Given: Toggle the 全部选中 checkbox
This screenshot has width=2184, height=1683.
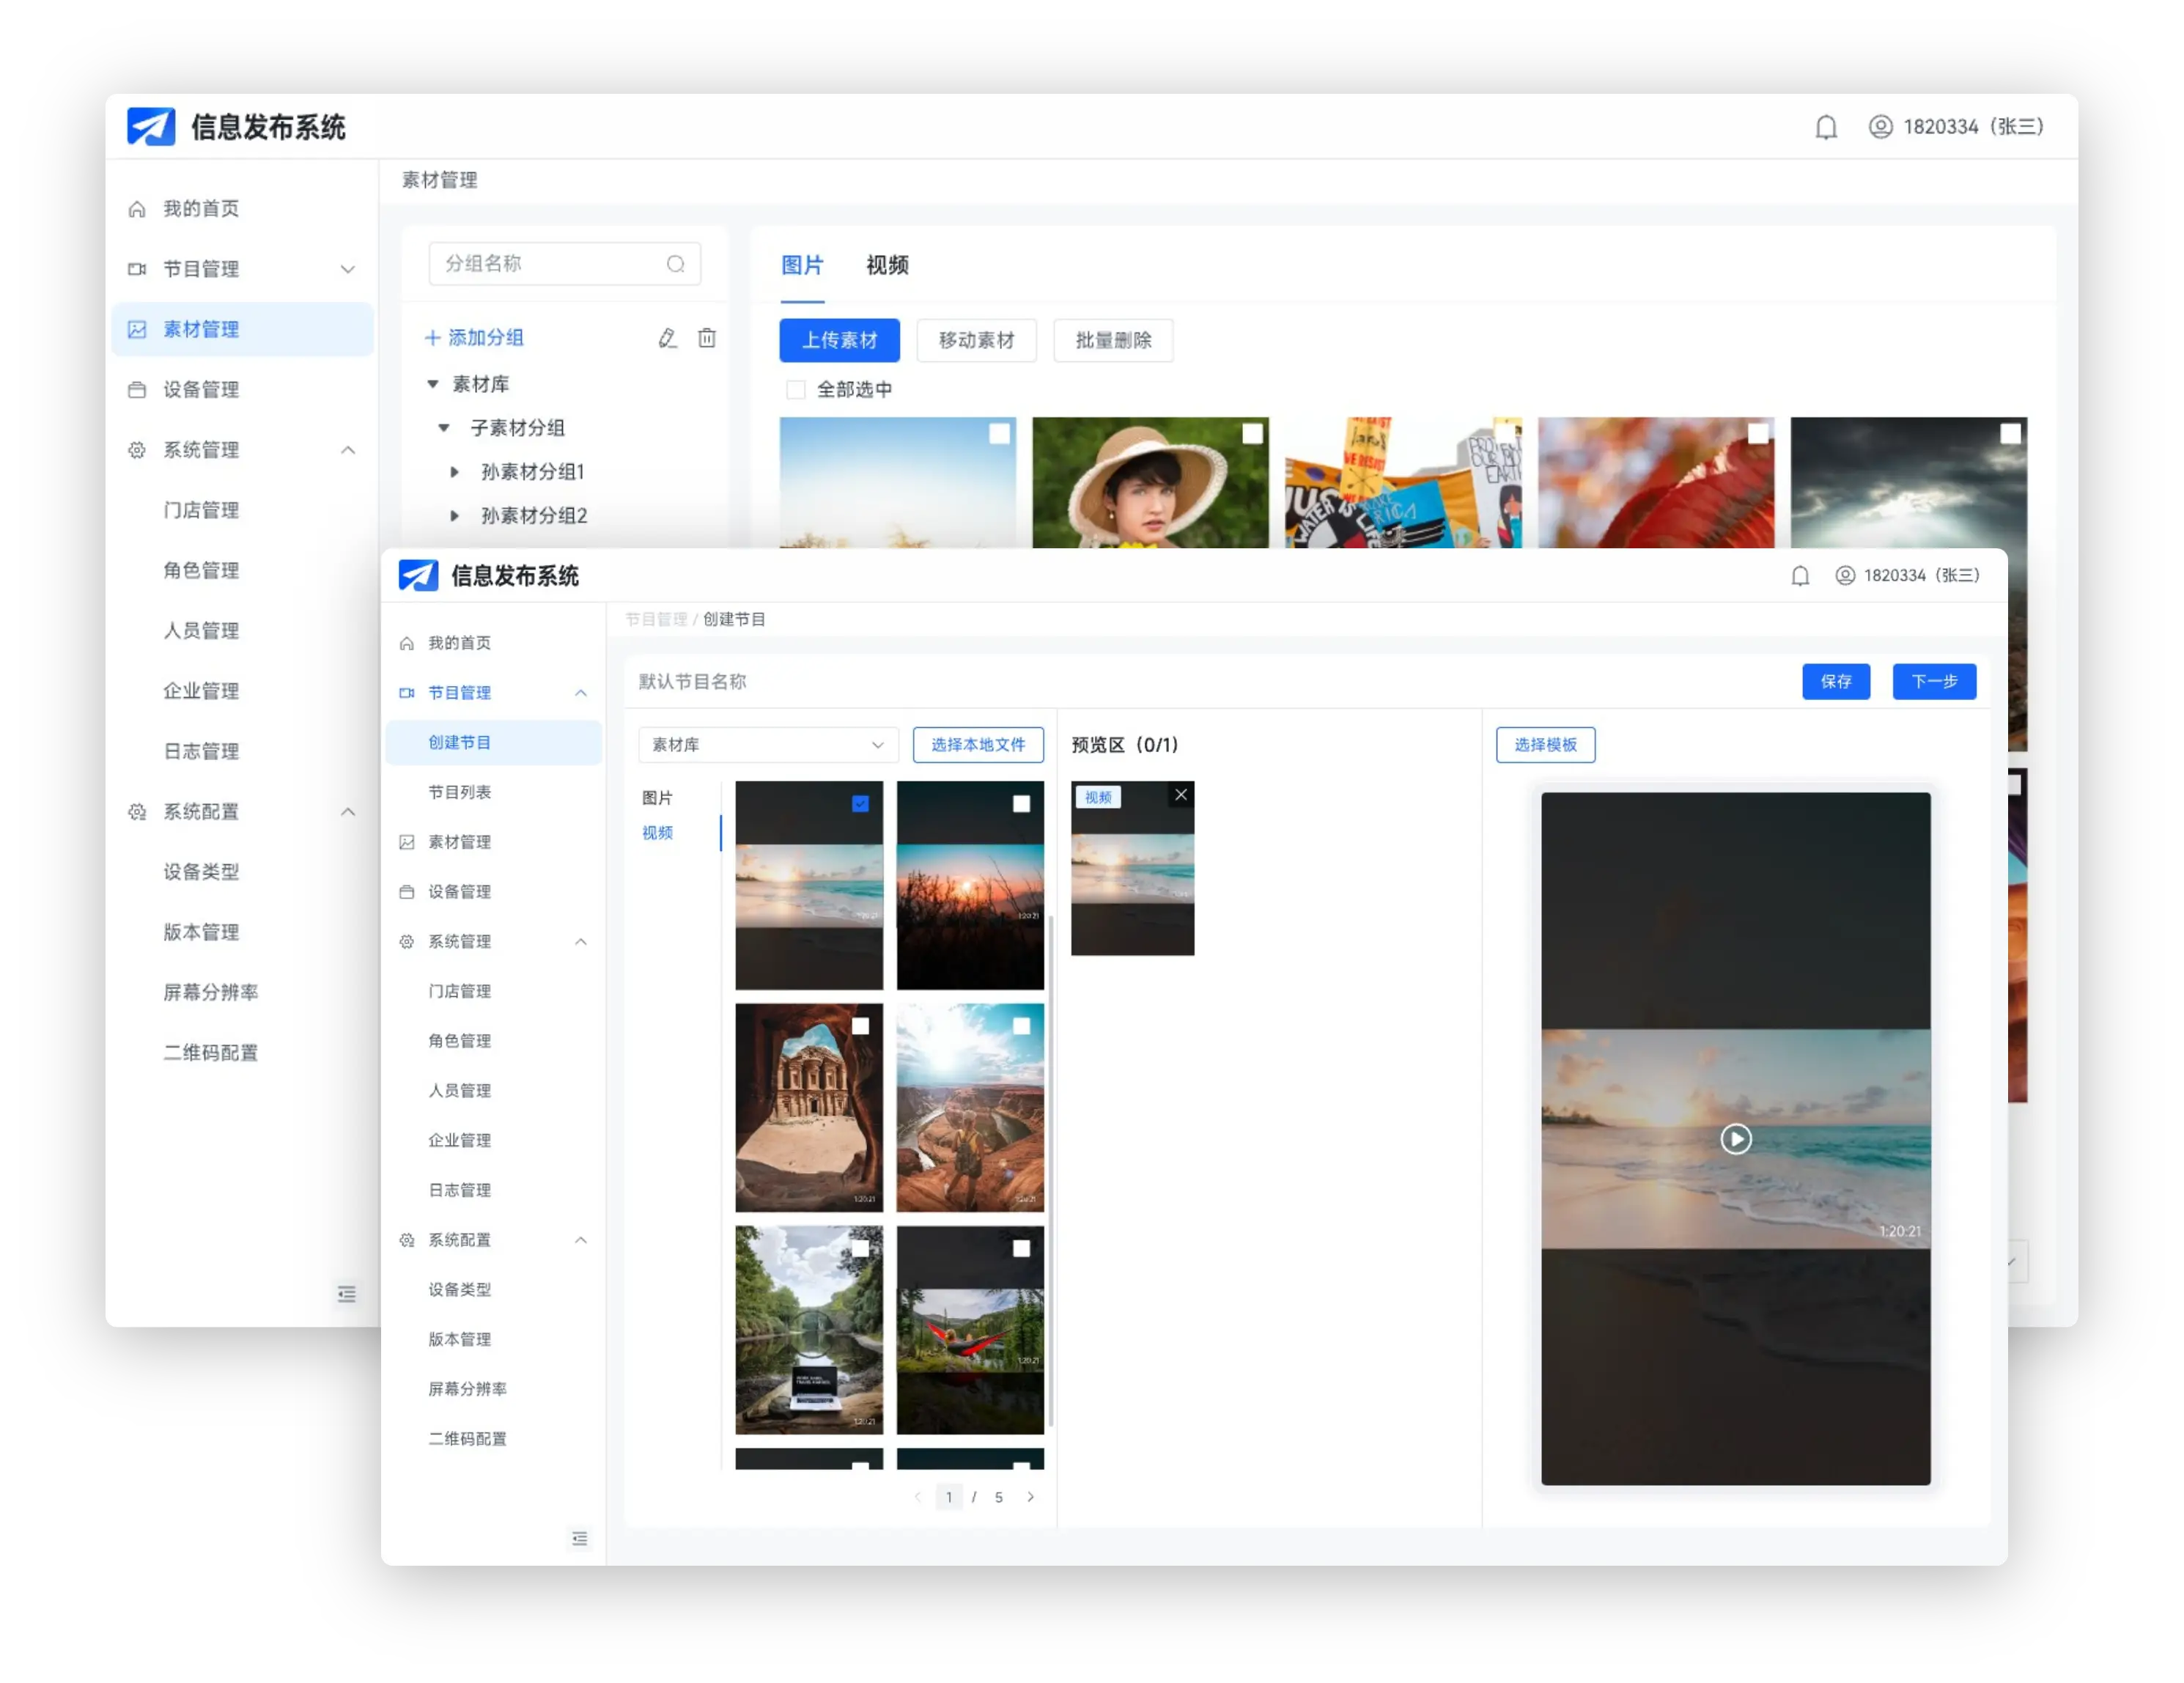Looking at the screenshot, I should click(796, 390).
